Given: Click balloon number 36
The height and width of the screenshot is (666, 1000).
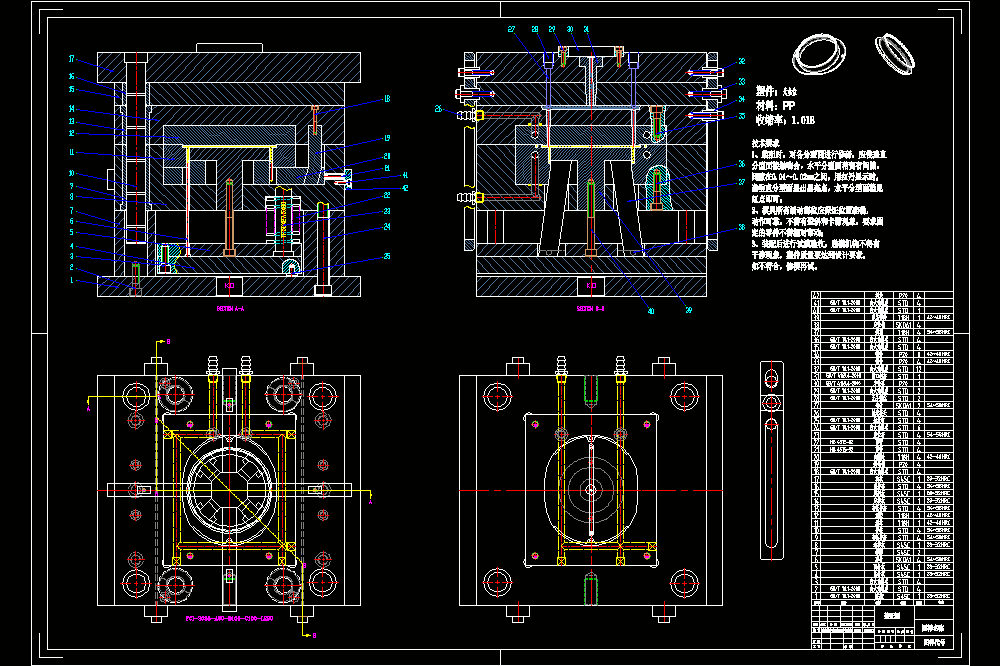Looking at the screenshot, I should tap(742, 164).
